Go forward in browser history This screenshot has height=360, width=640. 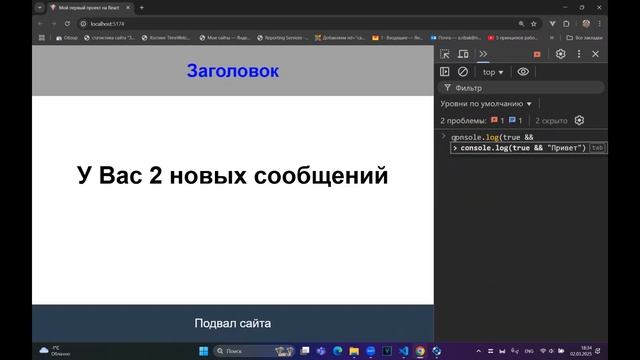[x=54, y=24]
